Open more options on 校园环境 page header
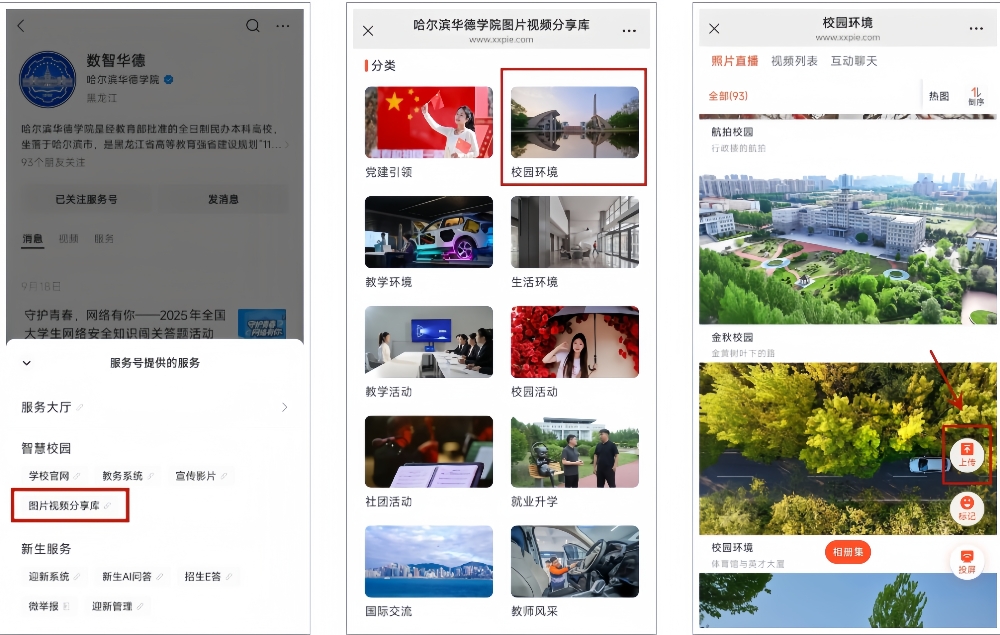Image resolution: width=1000 pixels, height=635 pixels. 976,29
